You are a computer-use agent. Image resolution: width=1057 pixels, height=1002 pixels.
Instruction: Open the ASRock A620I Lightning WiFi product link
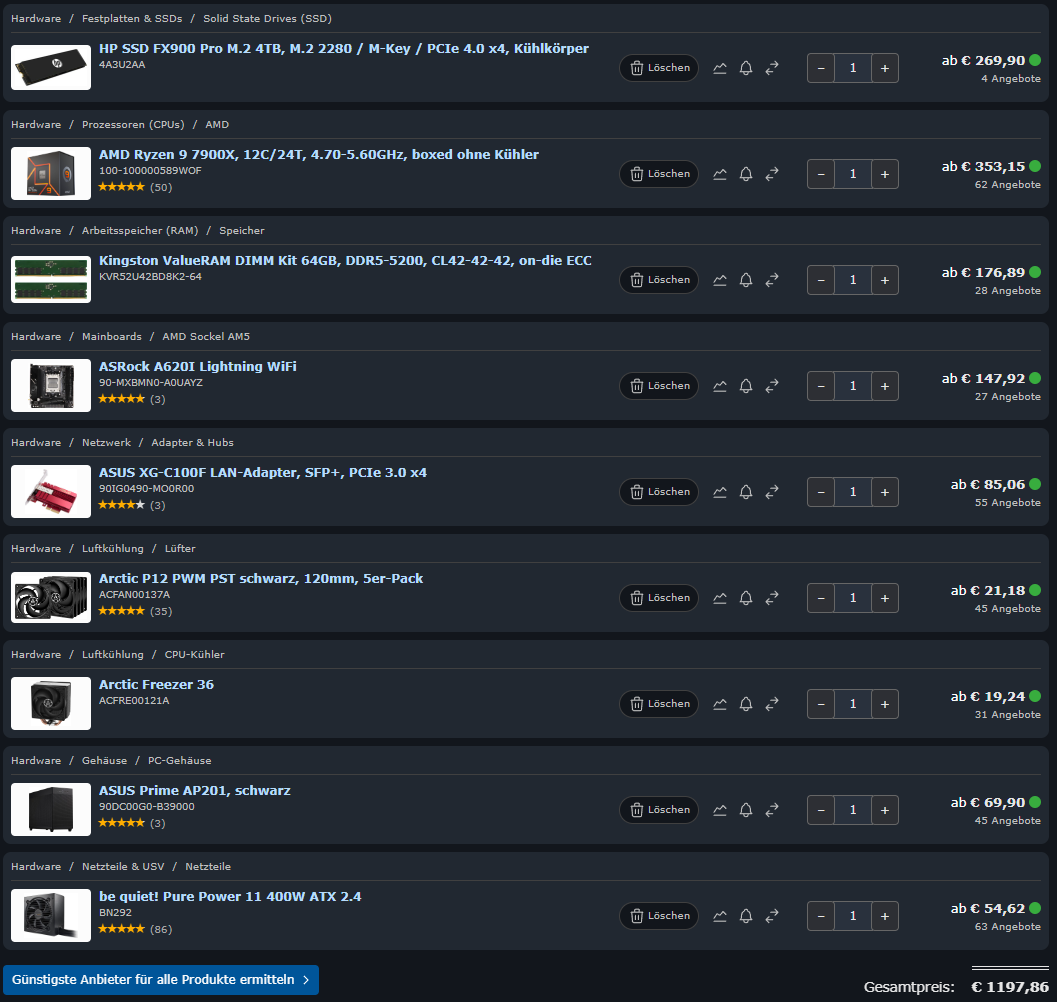(198, 366)
